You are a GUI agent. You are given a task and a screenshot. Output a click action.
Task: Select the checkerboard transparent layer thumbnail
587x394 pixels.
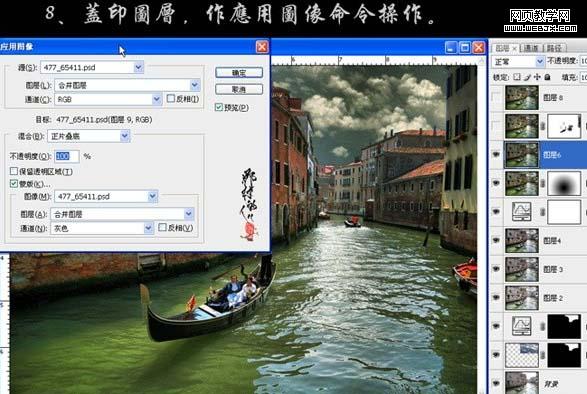[x=521, y=355]
